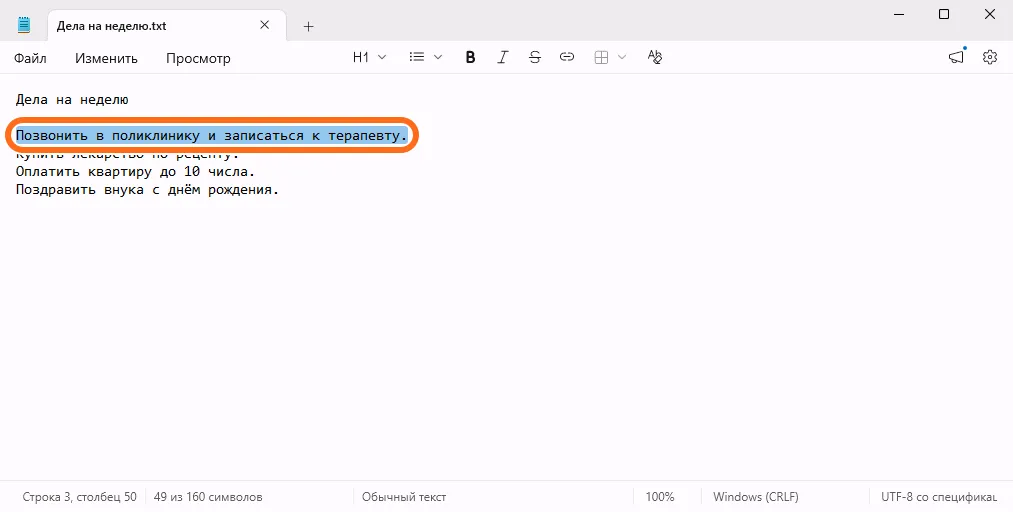Click the 49 из 160 символов status text
This screenshot has height=512, width=1013.
click(x=208, y=497)
